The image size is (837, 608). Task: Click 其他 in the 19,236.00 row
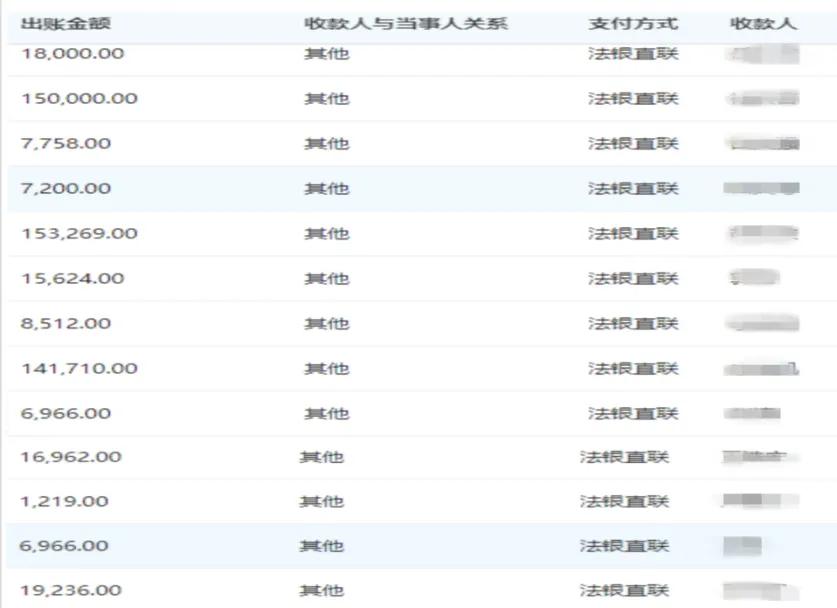pos(321,590)
